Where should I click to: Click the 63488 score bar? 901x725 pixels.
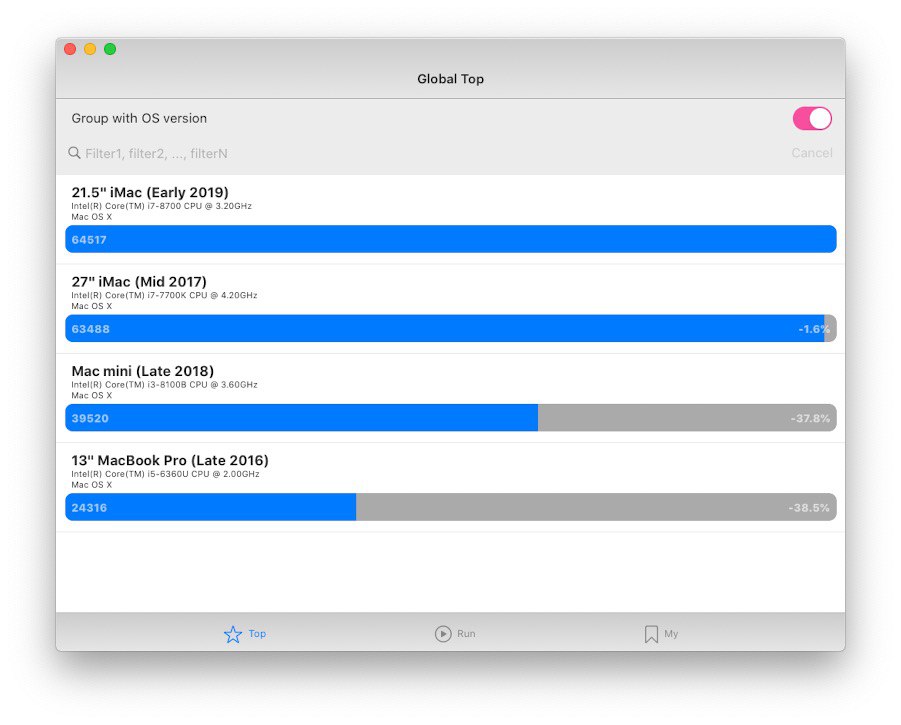[450, 329]
